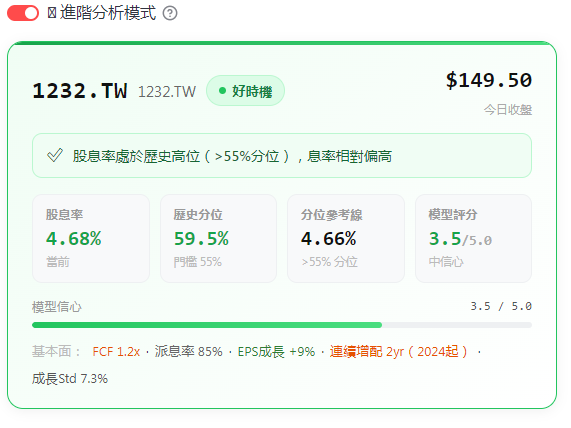This screenshot has height=428, width=571.
Task: Click the 派息率 85% fundamental
Action: click(x=188, y=352)
